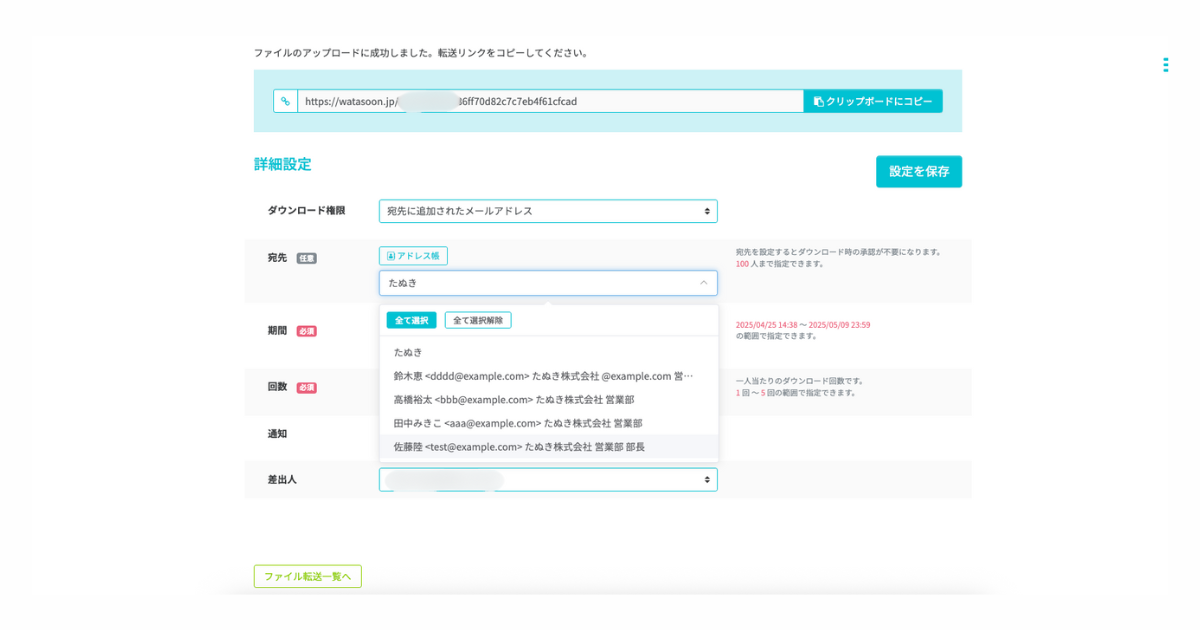This screenshot has height=630, width=1200.
Task: Select 佐藤陸 test@example.com entry
Action: [548, 447]
